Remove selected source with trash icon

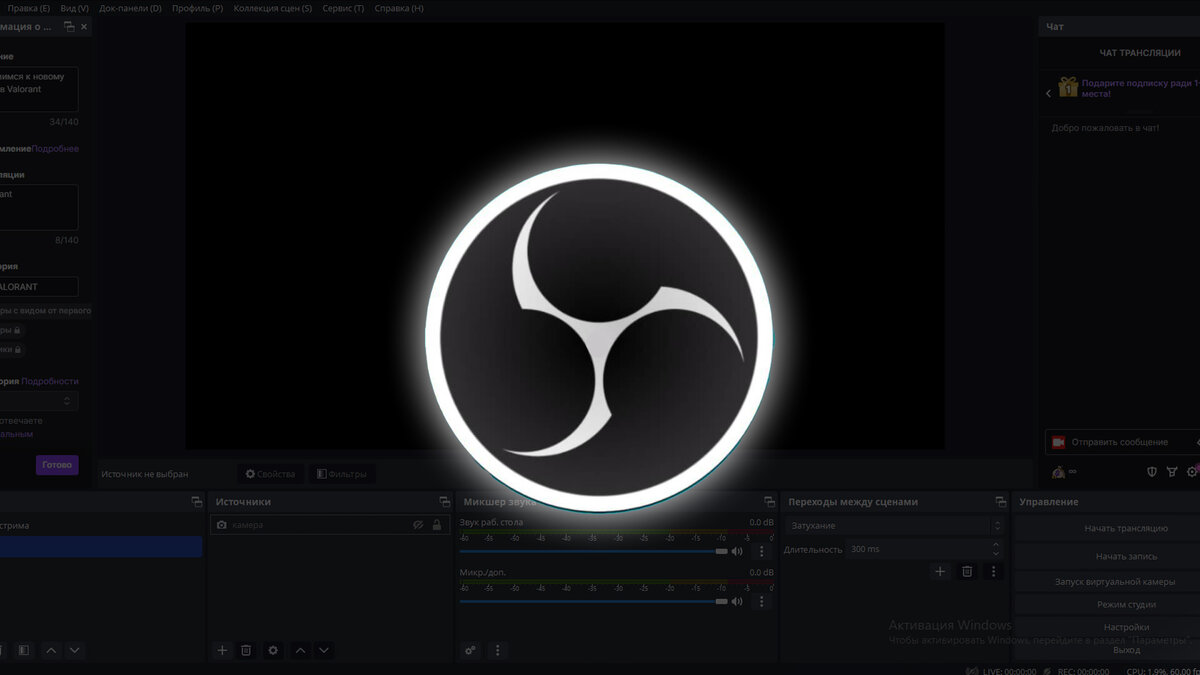point(246,650)
